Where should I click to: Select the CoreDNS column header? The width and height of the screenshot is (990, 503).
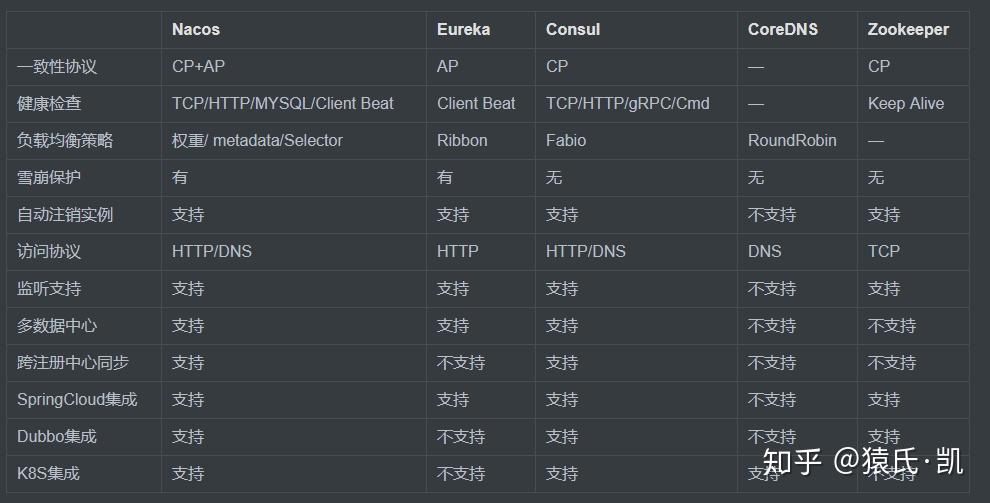783,30
